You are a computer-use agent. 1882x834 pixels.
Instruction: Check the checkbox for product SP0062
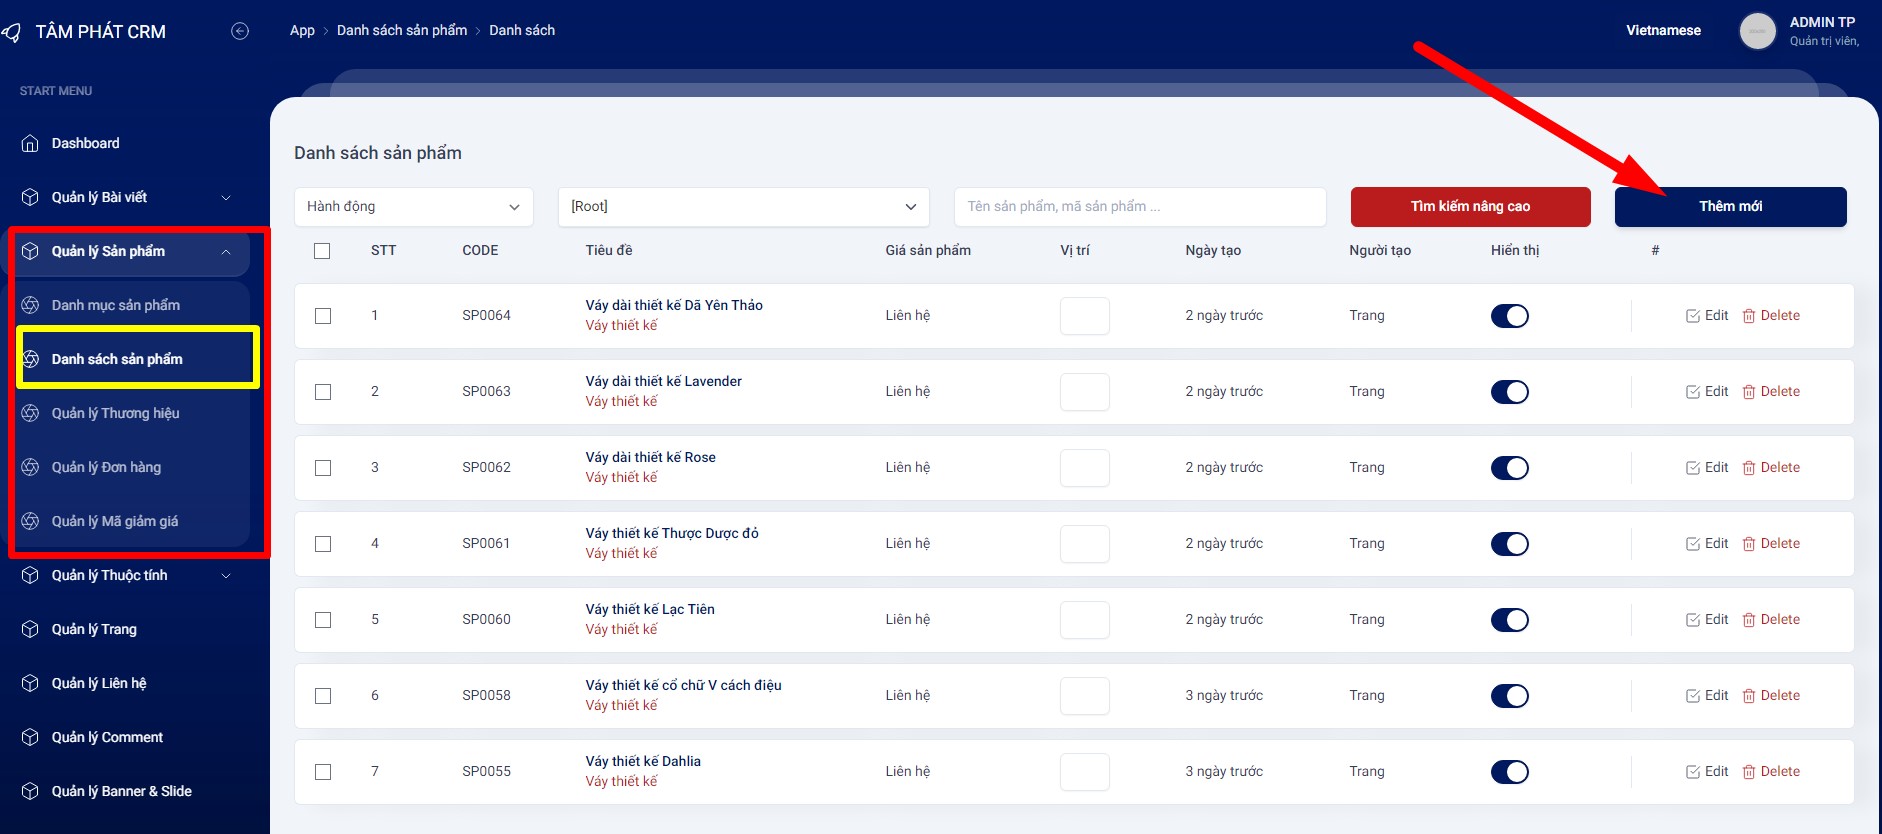coord(323,468)
